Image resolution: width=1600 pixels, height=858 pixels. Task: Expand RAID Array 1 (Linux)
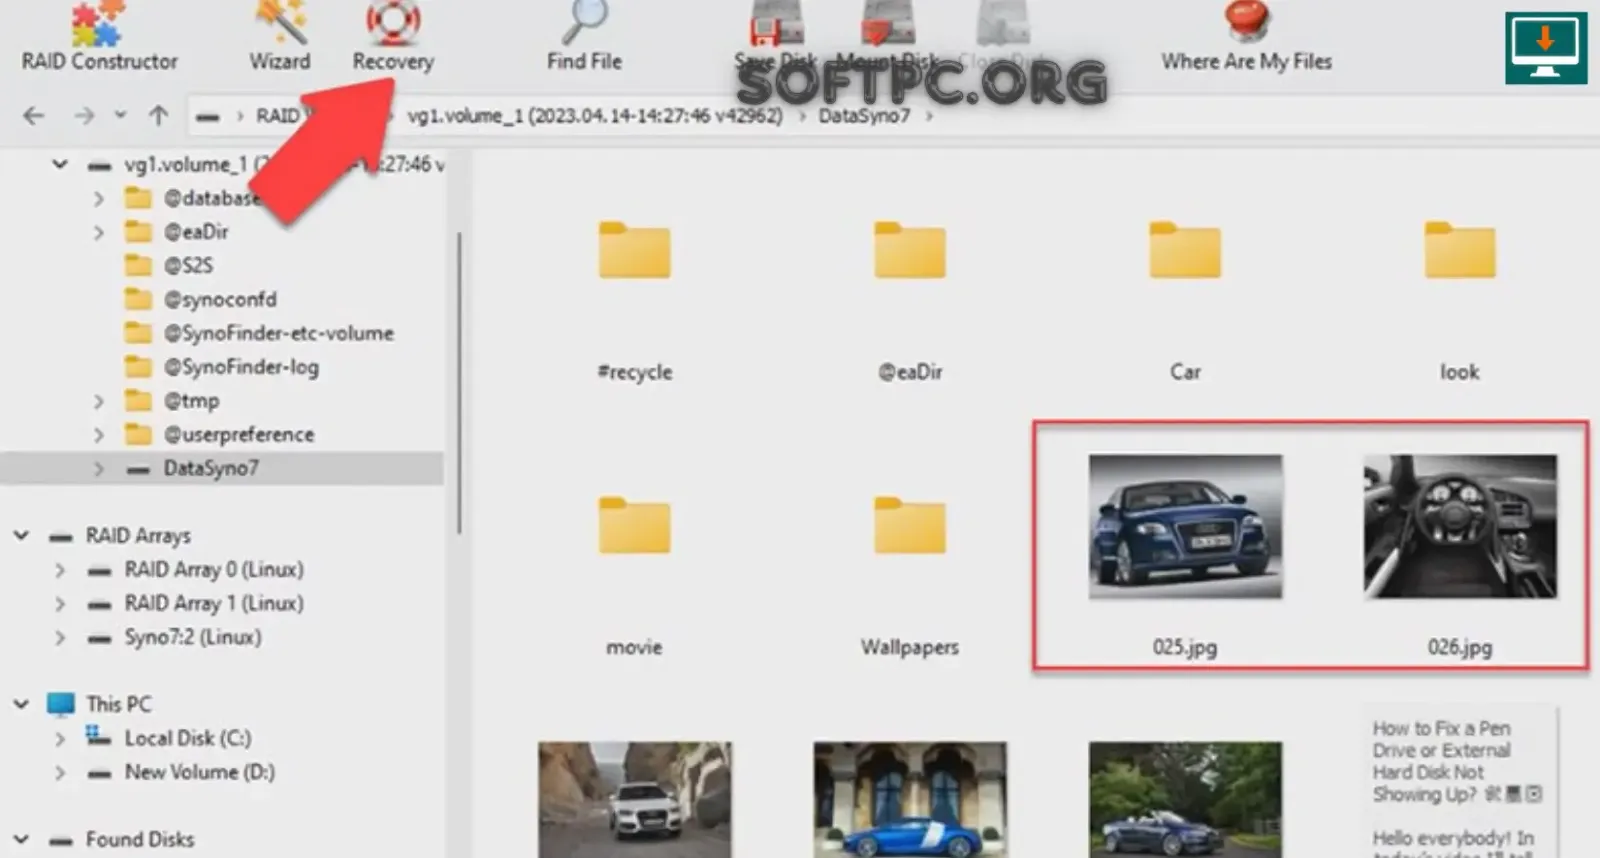[x=60, y=604]
